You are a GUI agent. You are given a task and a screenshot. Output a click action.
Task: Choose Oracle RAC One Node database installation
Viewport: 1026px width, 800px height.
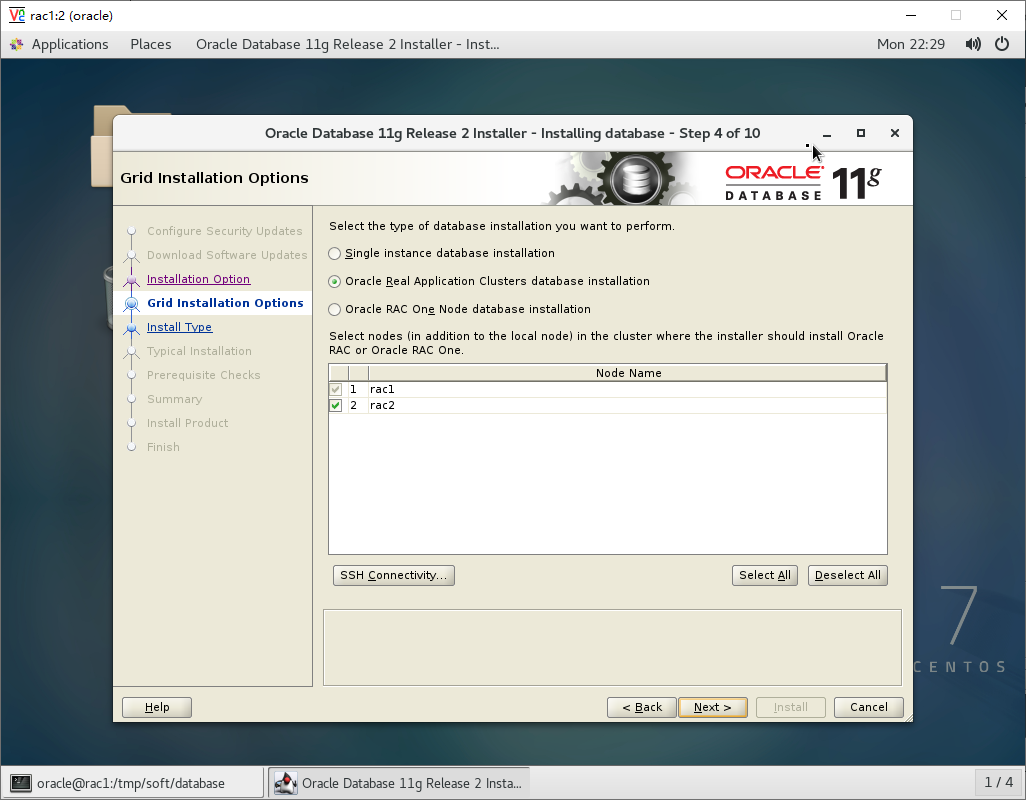334,309
